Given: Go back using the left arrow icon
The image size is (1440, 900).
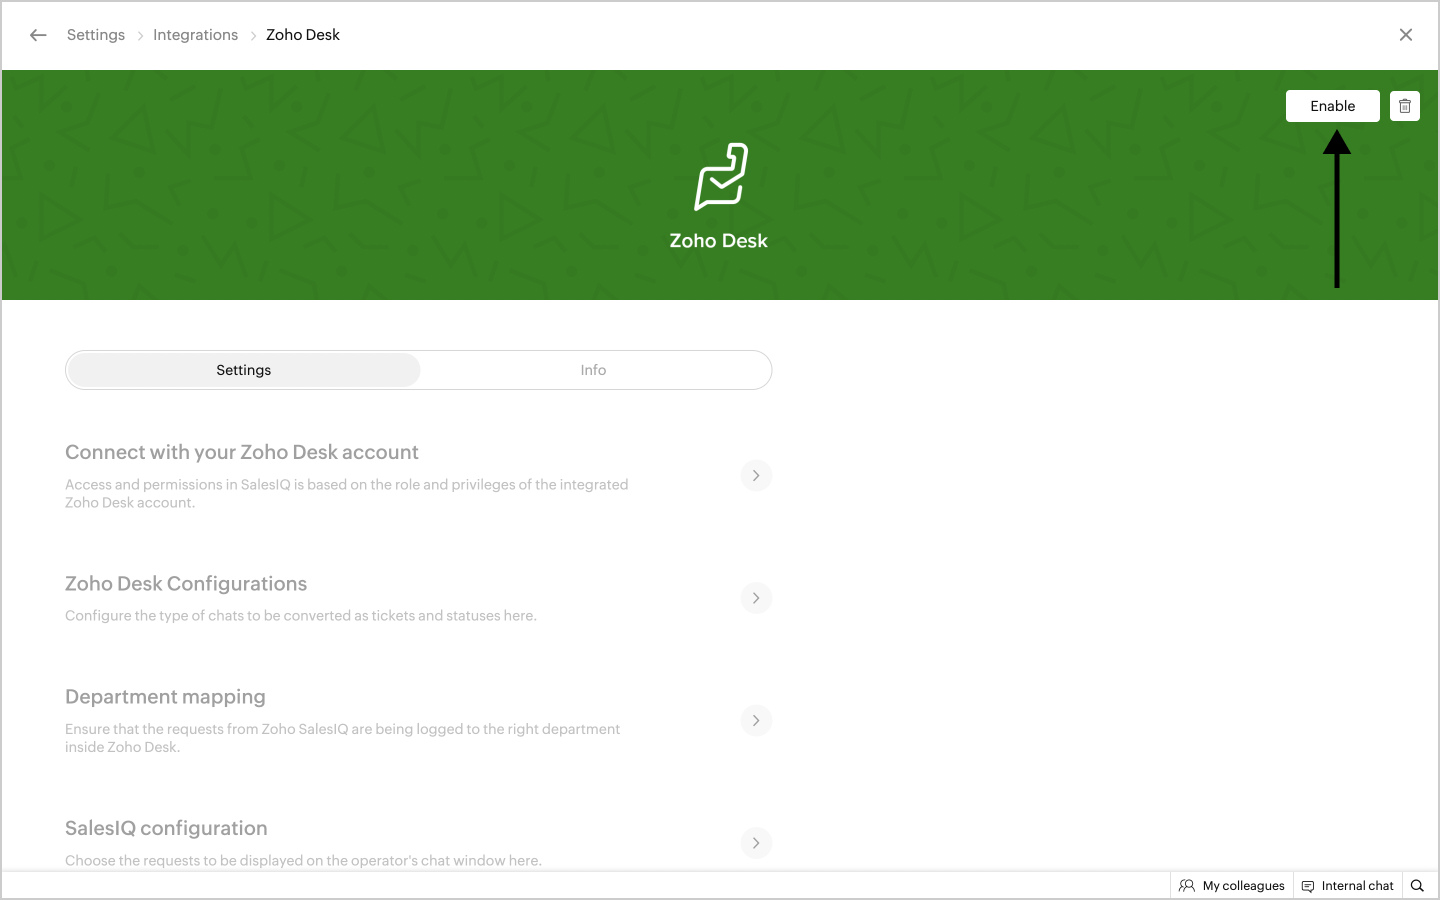Looking at the screenshot, I should (x=38, y=35).
